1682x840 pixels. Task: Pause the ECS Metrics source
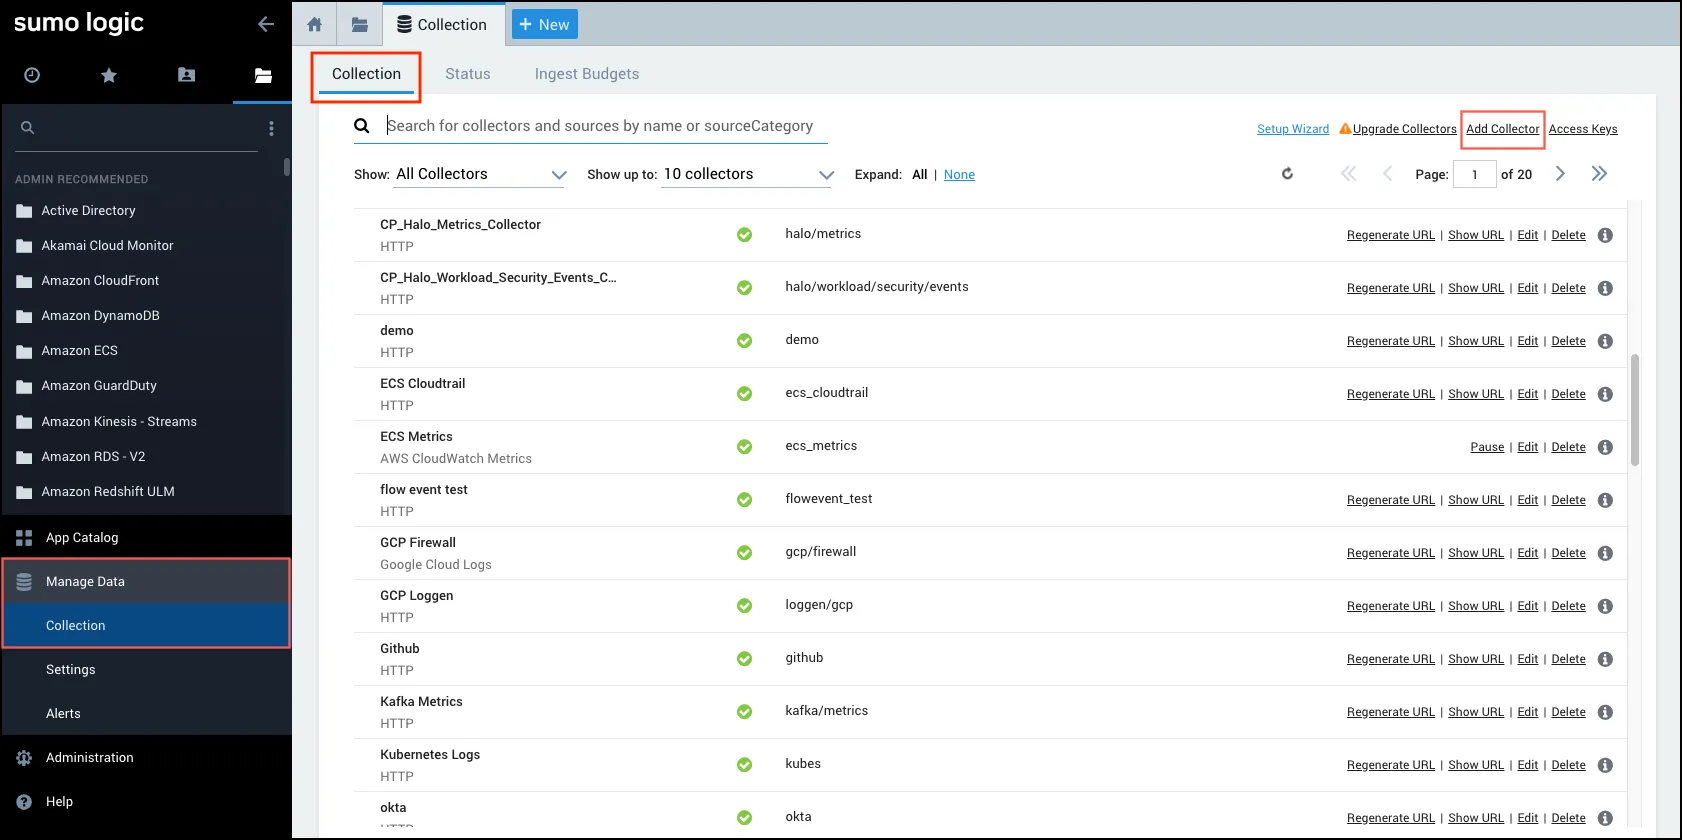1486,447
